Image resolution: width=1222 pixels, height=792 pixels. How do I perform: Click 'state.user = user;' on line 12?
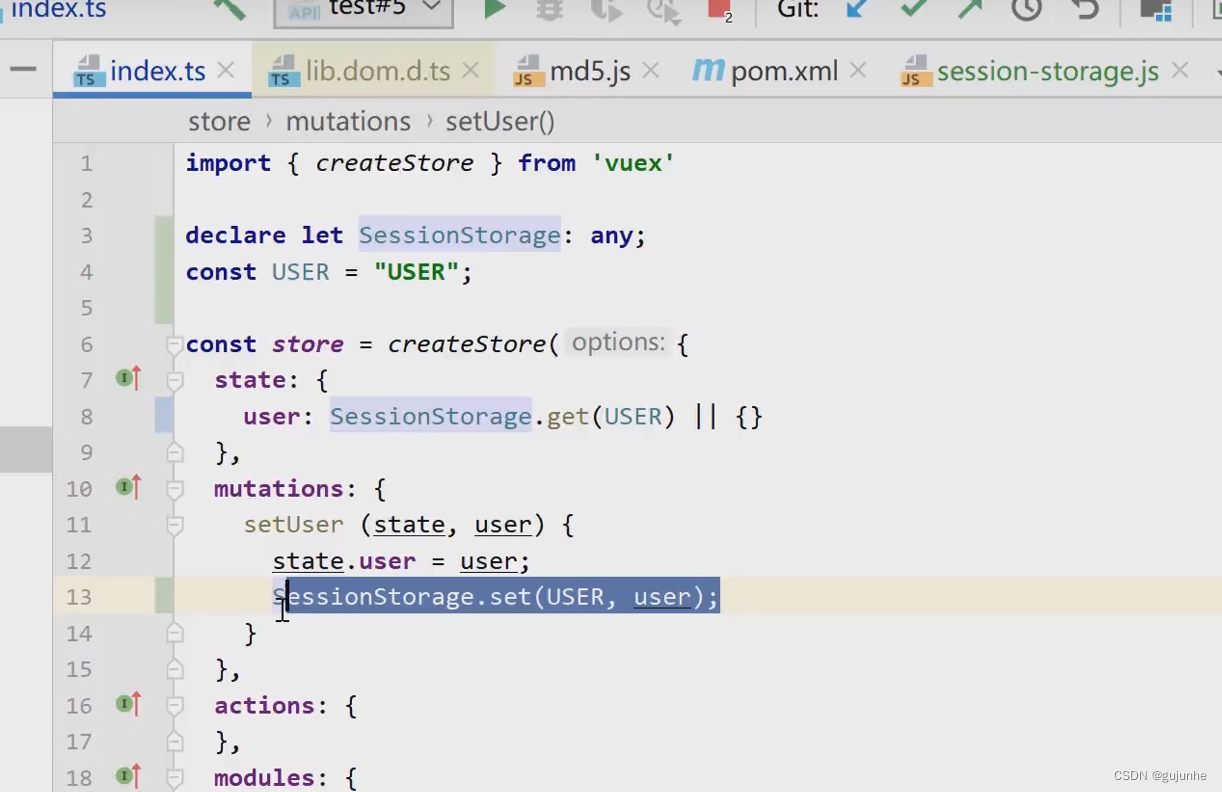point(402,561)
